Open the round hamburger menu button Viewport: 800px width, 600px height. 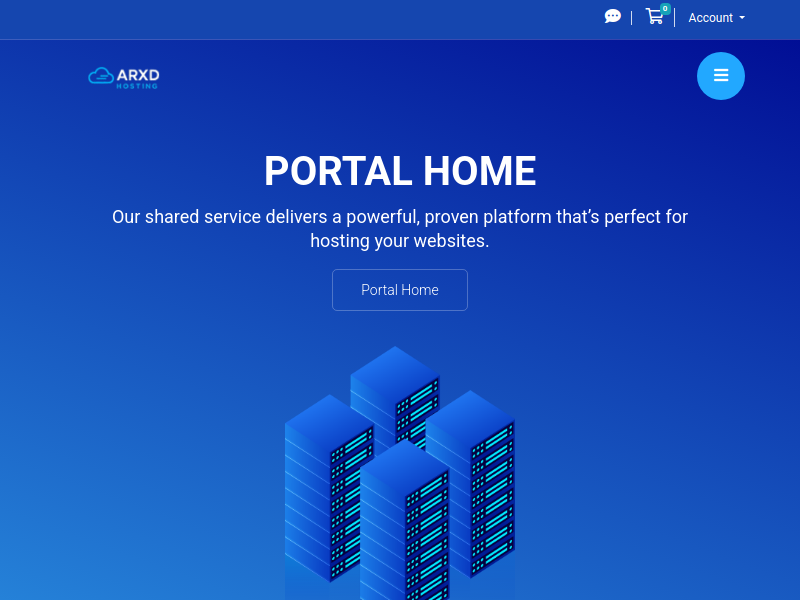(721, 76)
